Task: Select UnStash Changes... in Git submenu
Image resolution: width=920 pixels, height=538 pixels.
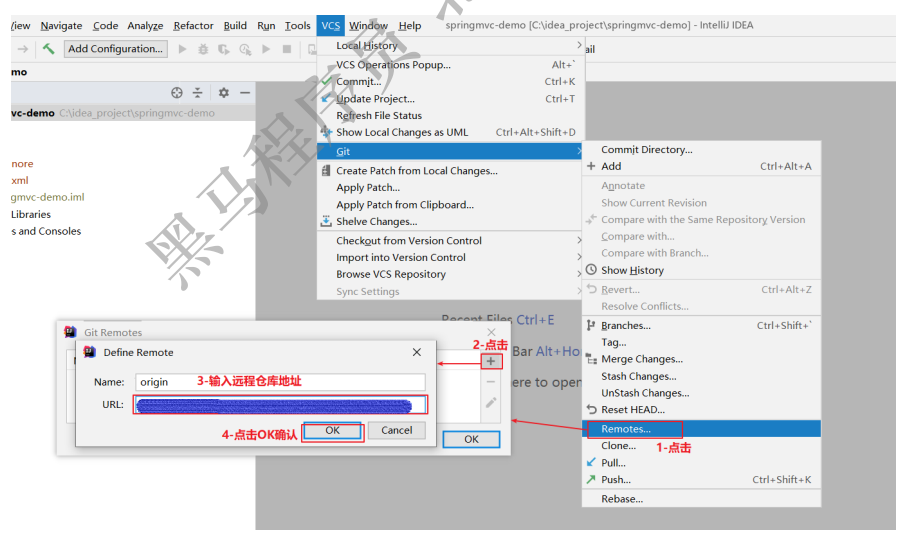Action: tap(701, 392)
